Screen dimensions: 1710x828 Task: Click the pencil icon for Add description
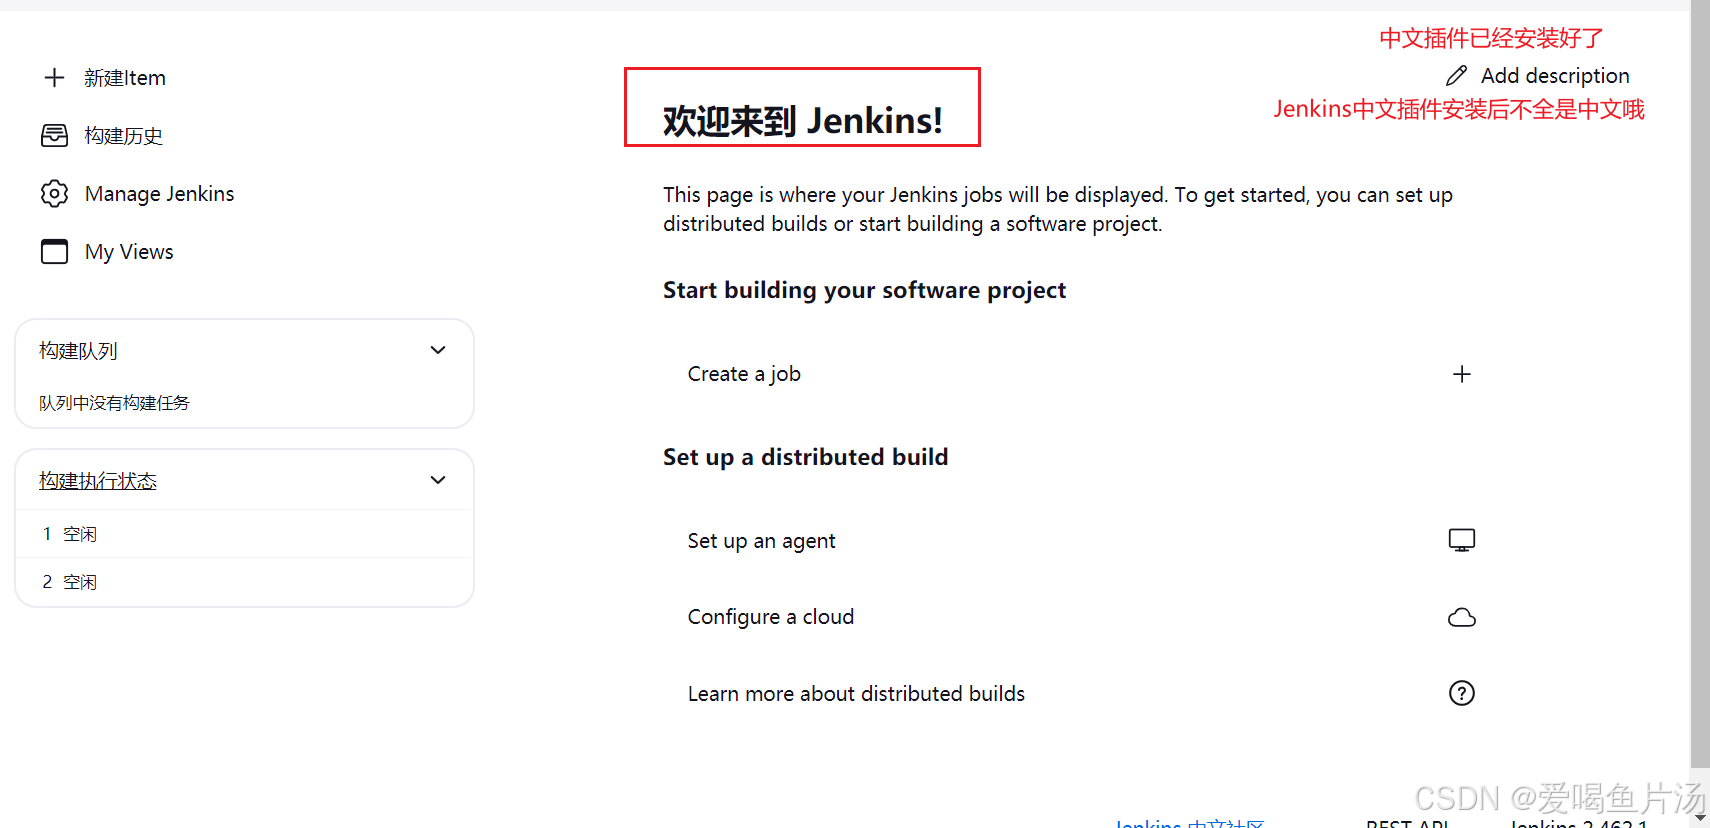pos(1456,76)
